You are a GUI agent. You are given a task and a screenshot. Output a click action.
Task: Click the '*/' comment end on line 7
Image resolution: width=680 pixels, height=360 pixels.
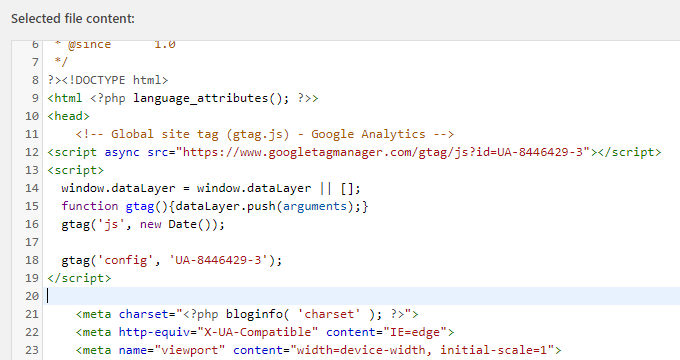pyautogui.click(x=61, y=62)
